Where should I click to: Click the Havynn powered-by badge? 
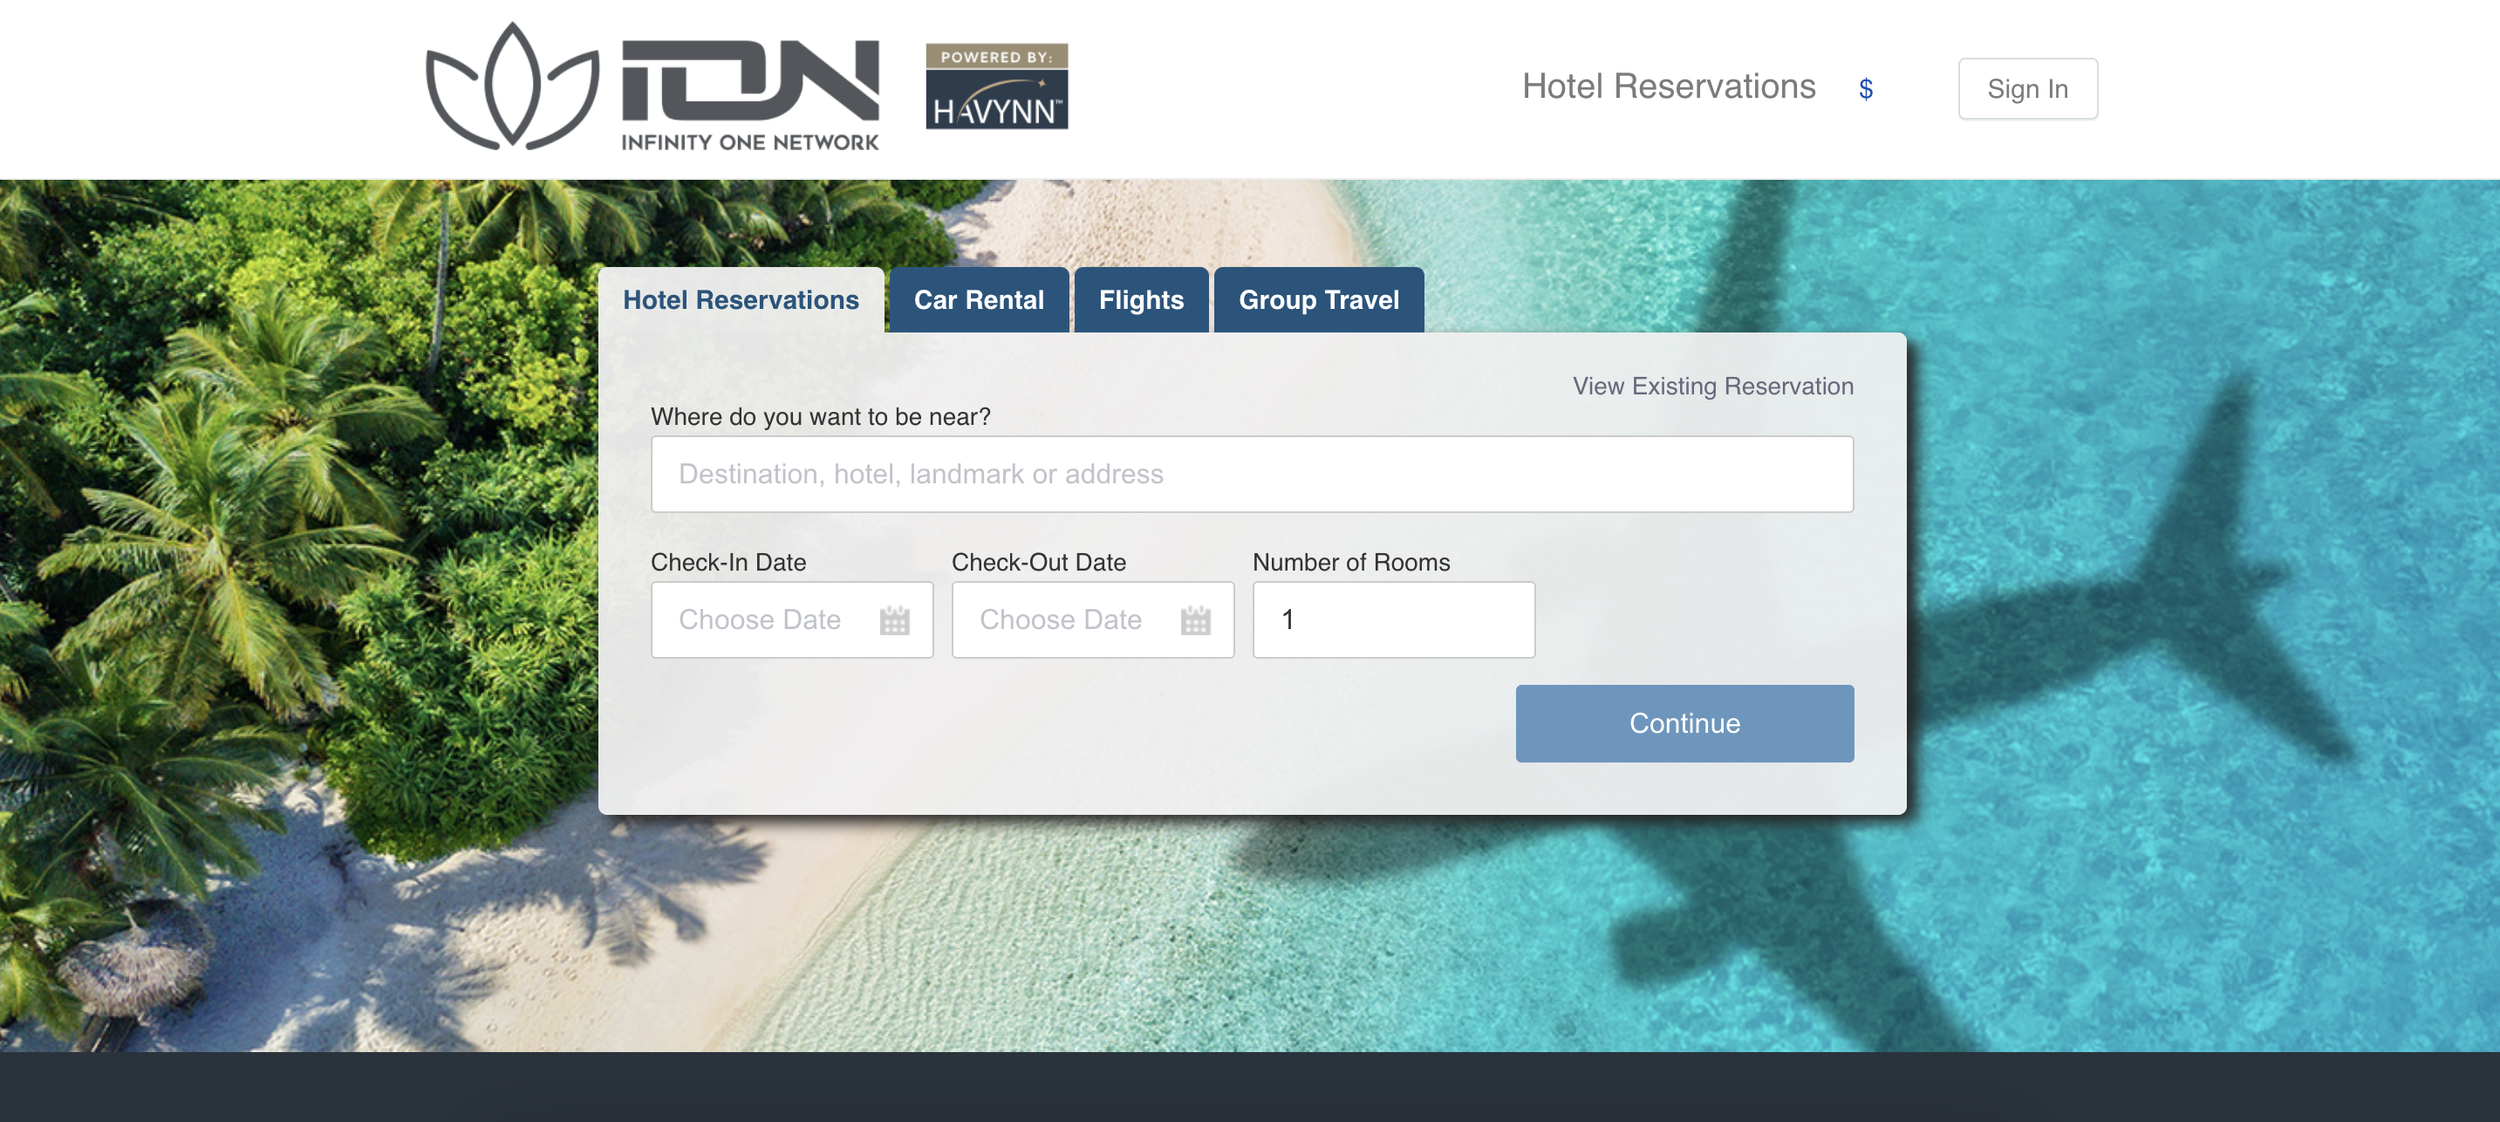(x=996, y=86)
